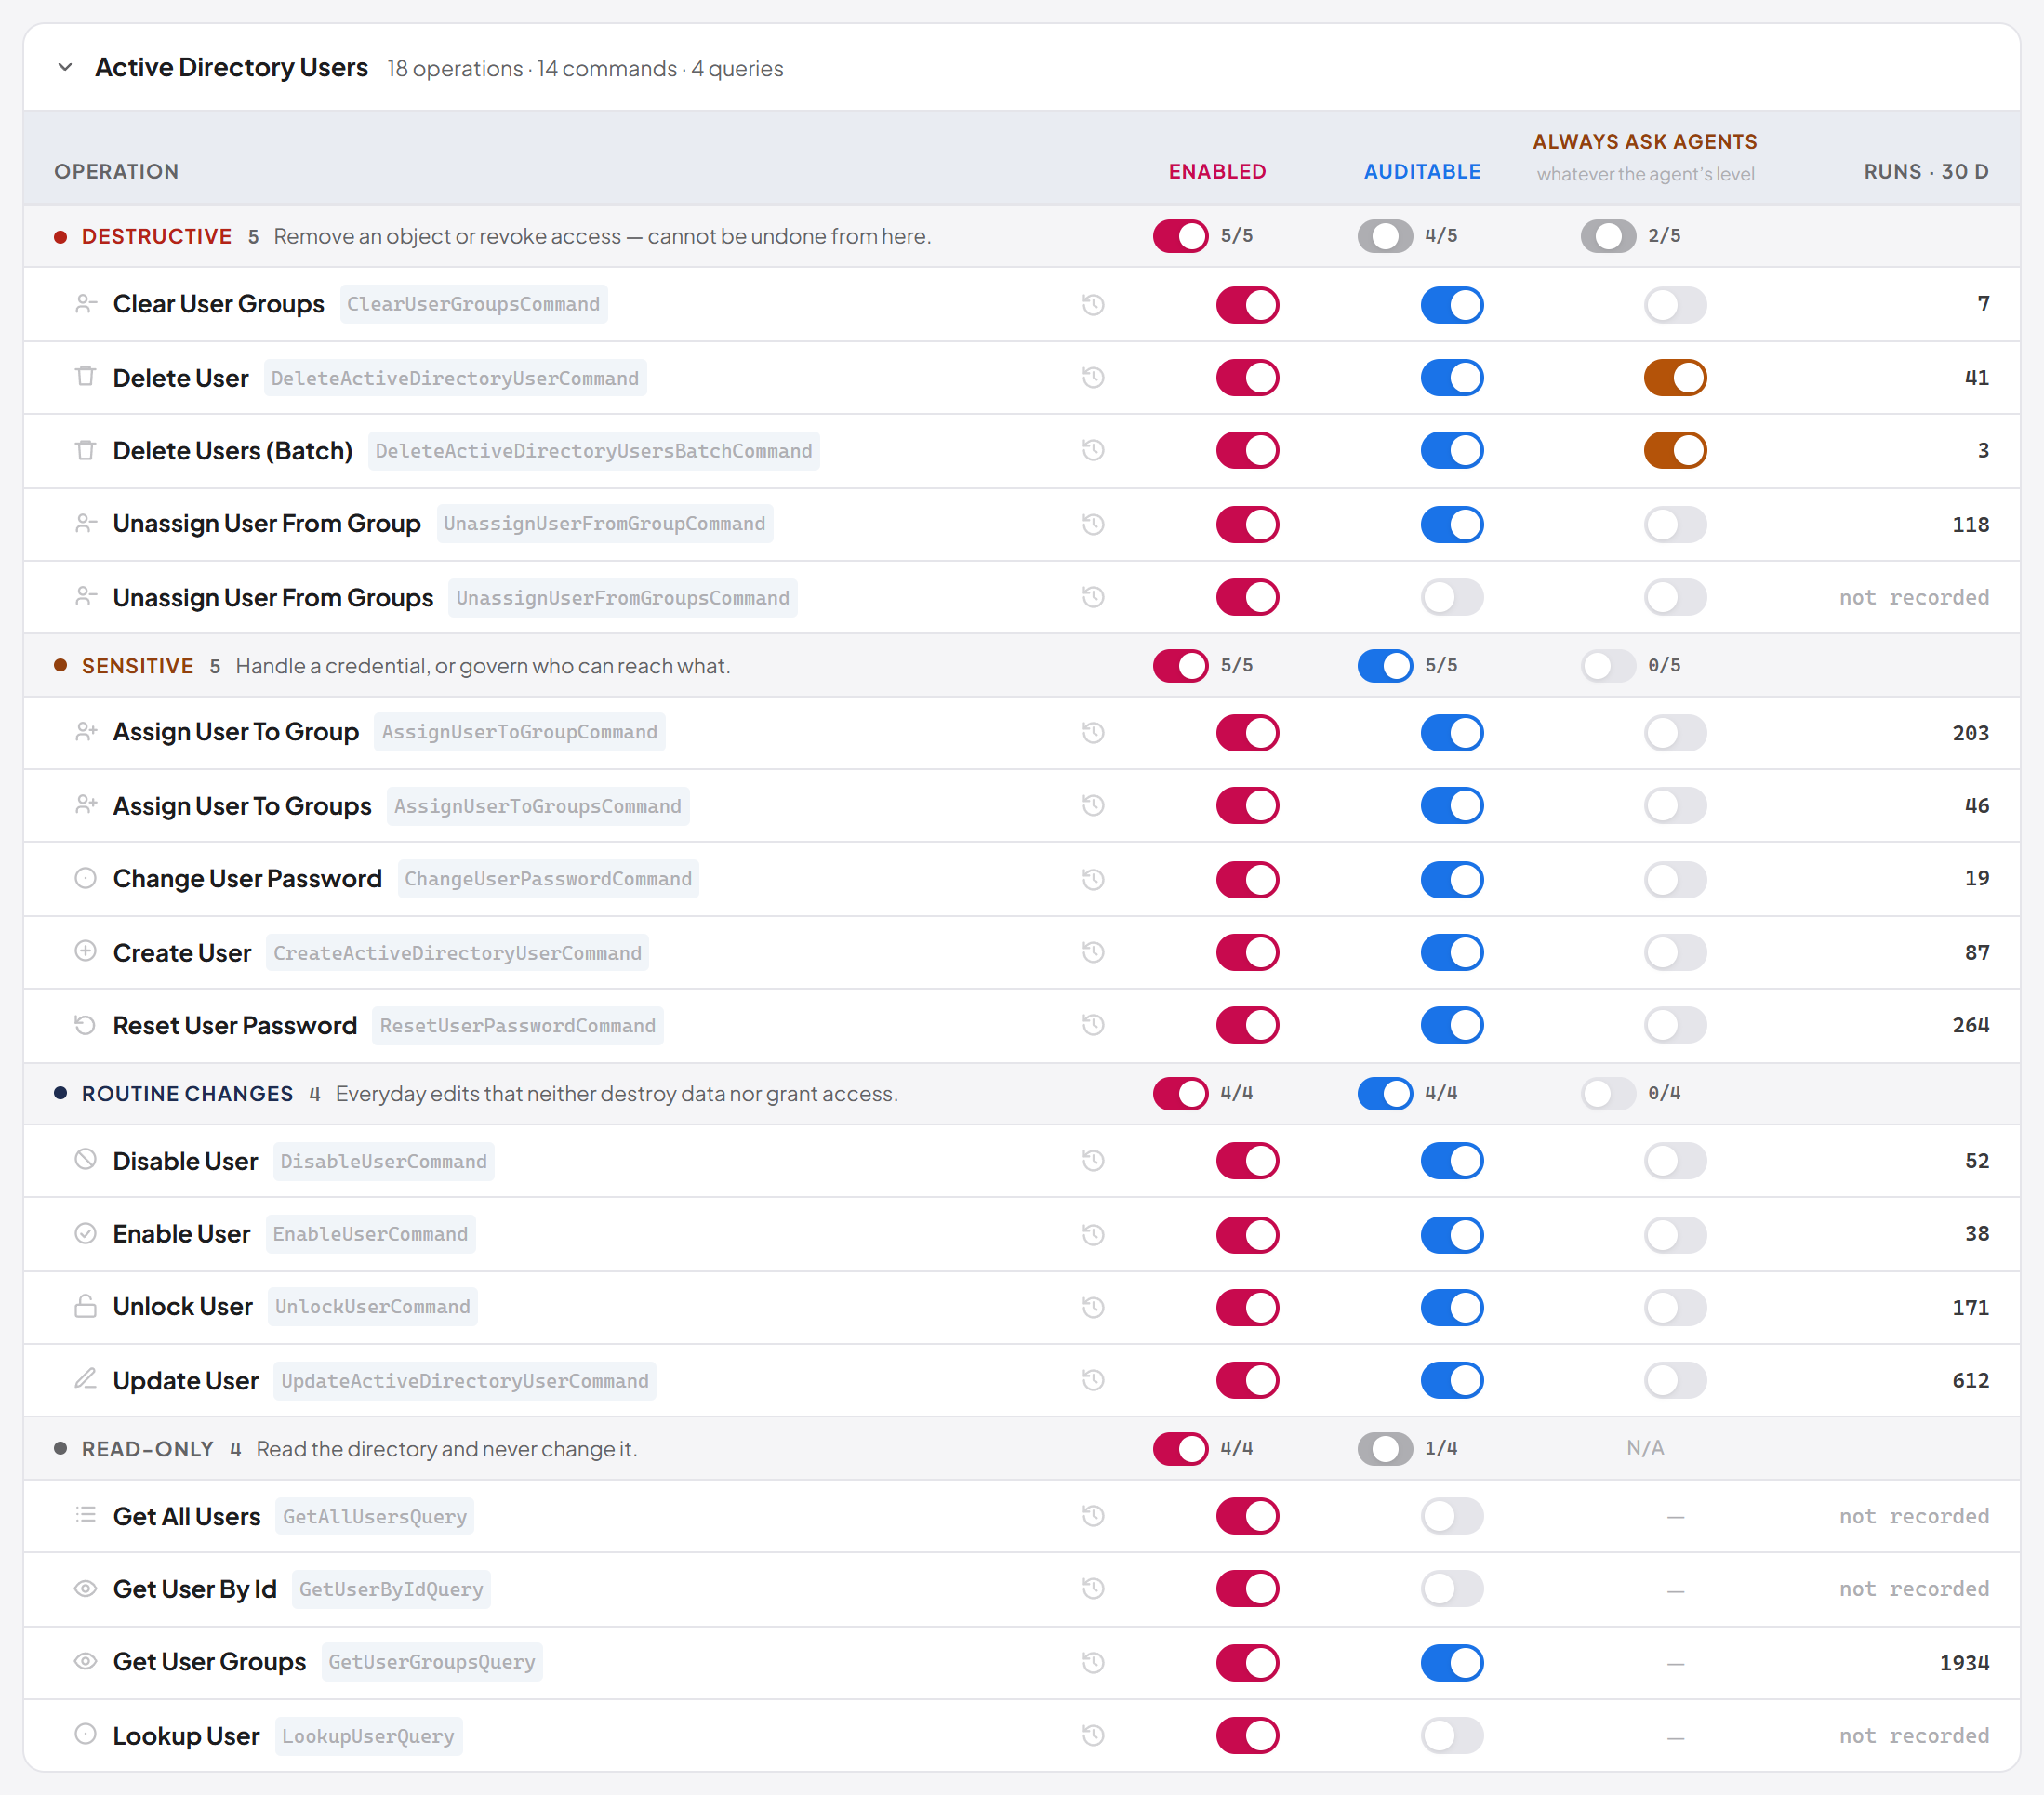Click padlock icon beside Unlock User
The height and width of the screenshot is (1795, 2044).
(86, 1306)
